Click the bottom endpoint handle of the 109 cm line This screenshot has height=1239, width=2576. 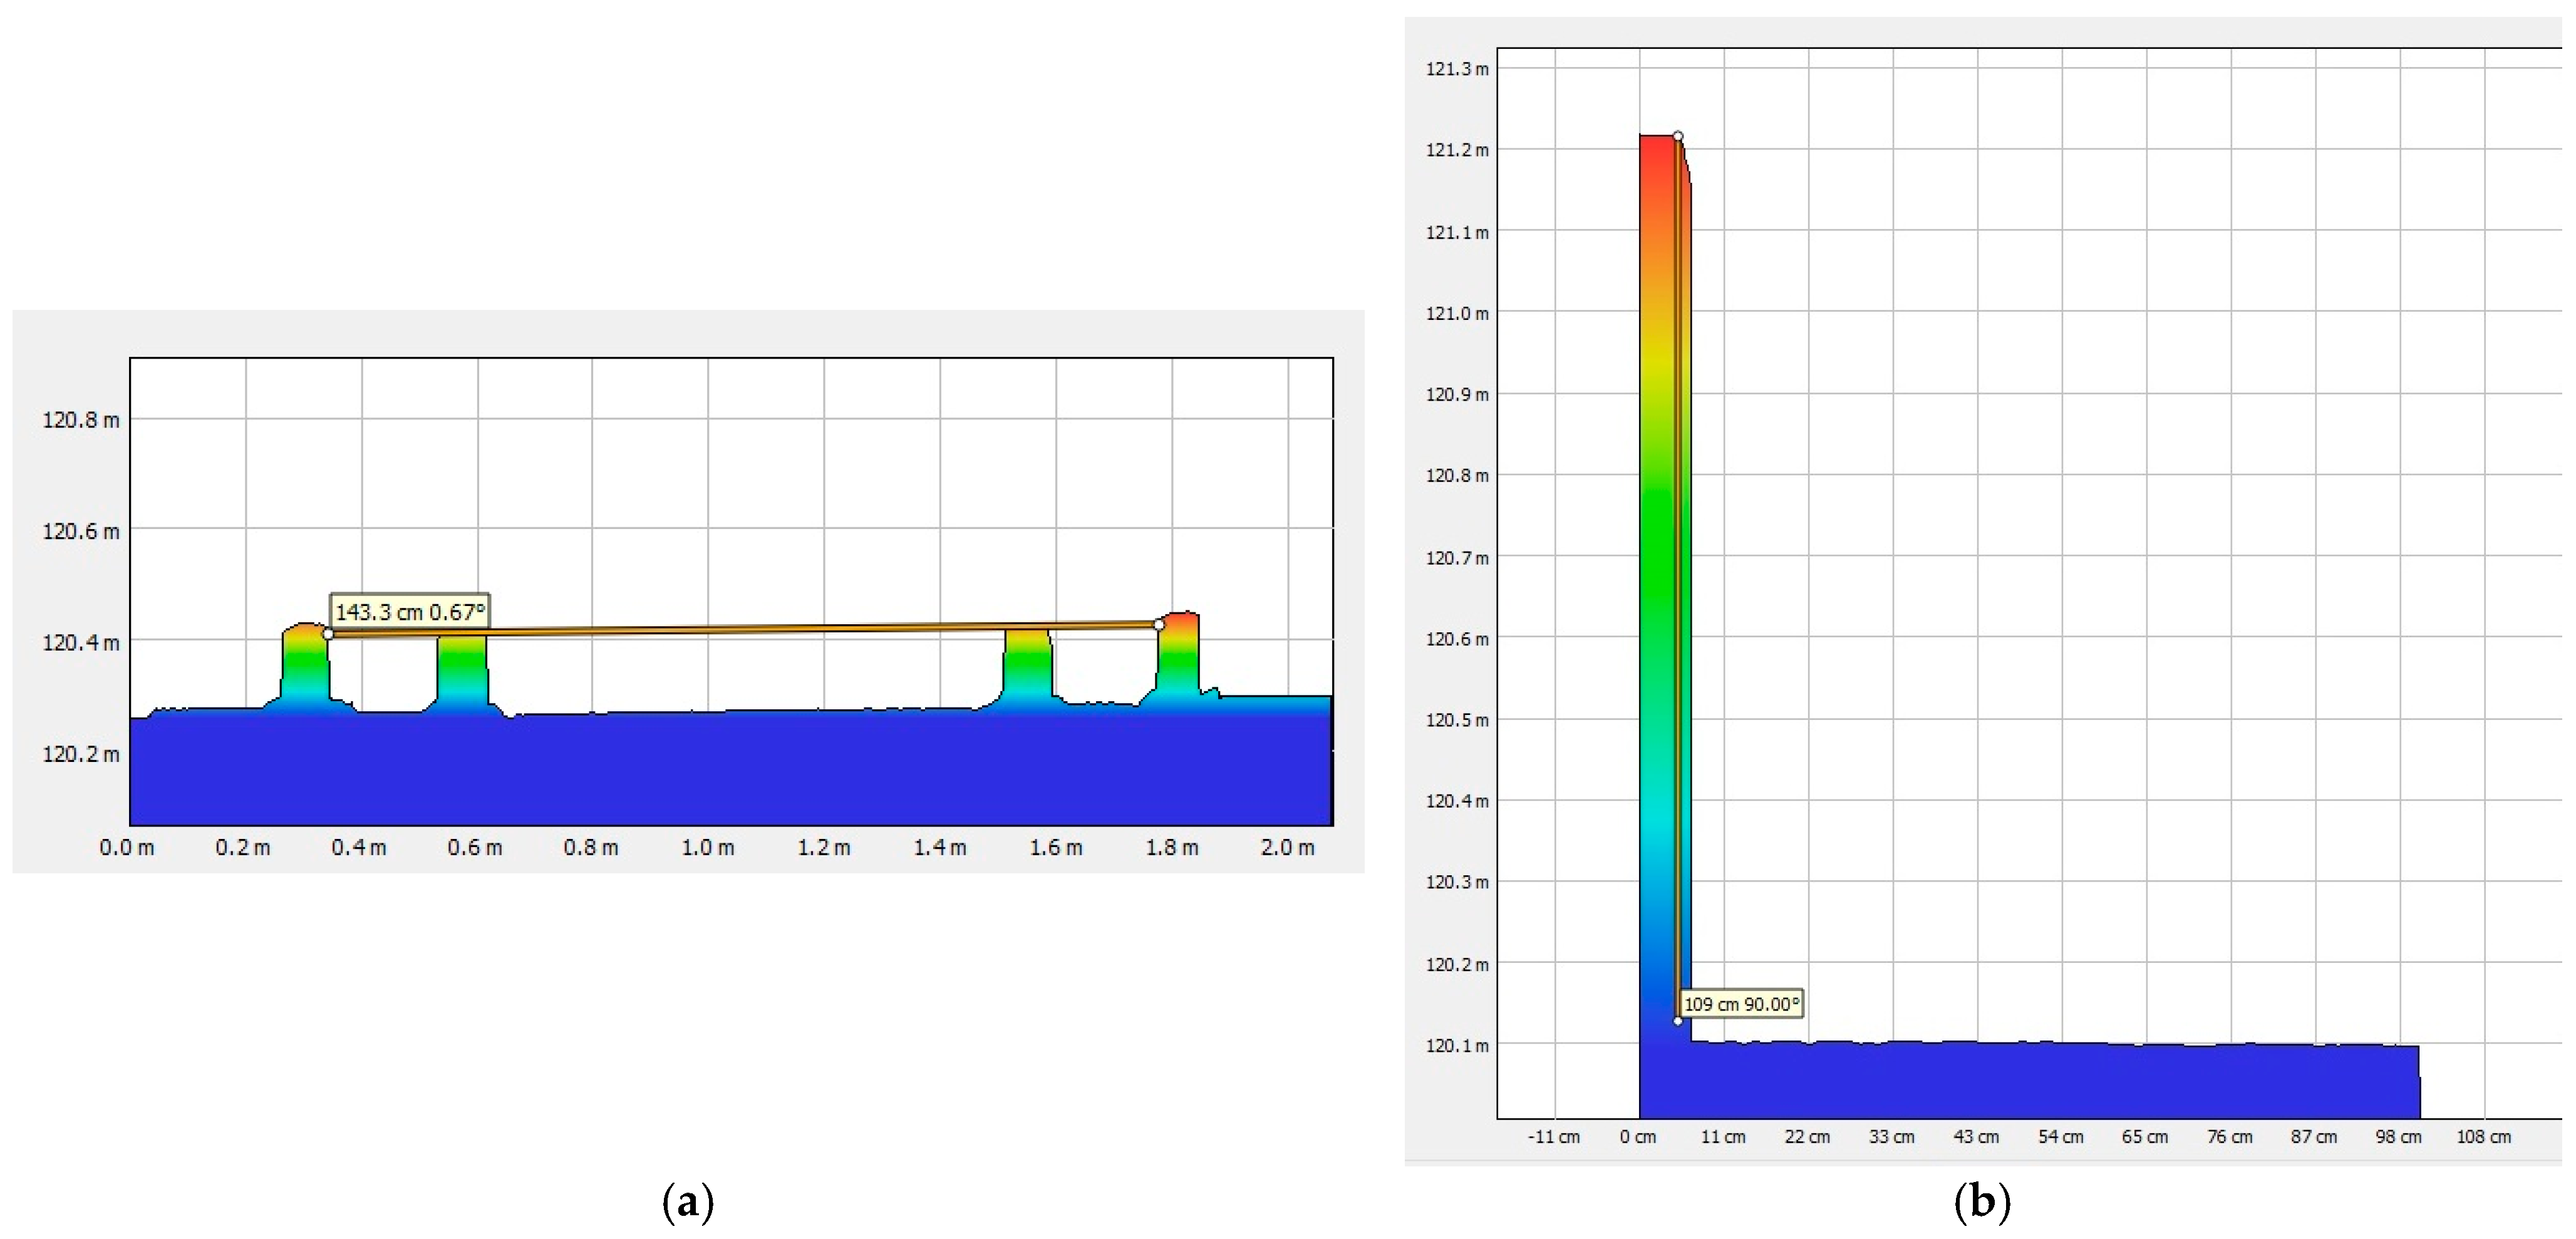pos(1678,1021)
